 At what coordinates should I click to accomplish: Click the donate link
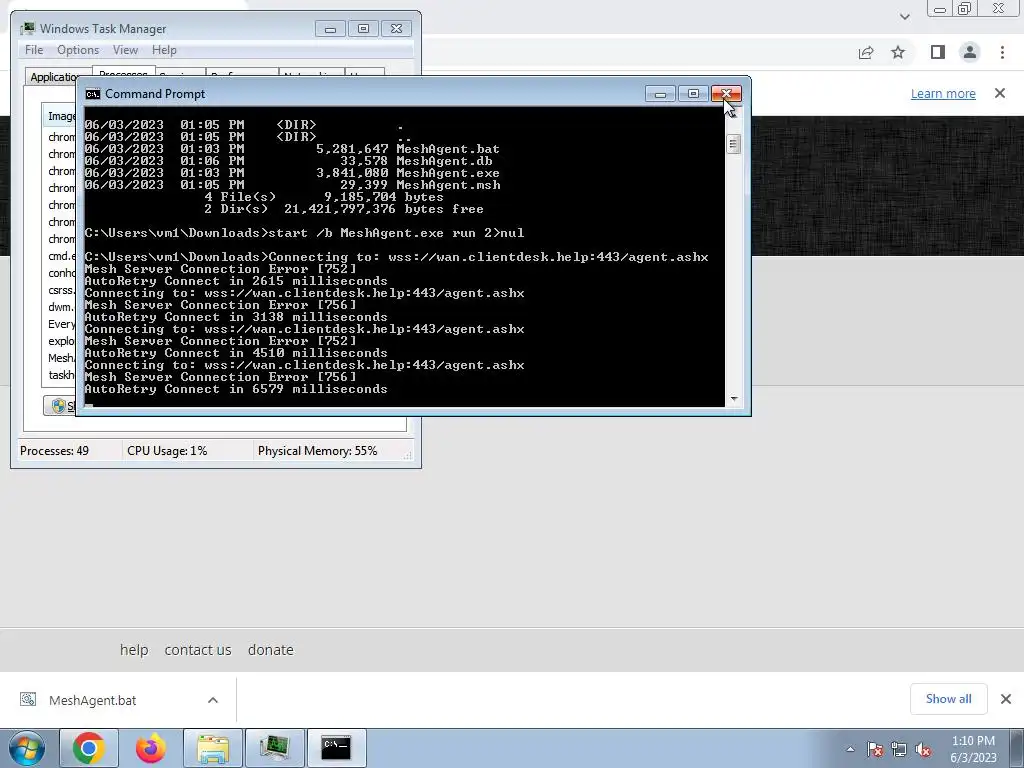pyautogui.click(x=270, y=650)
